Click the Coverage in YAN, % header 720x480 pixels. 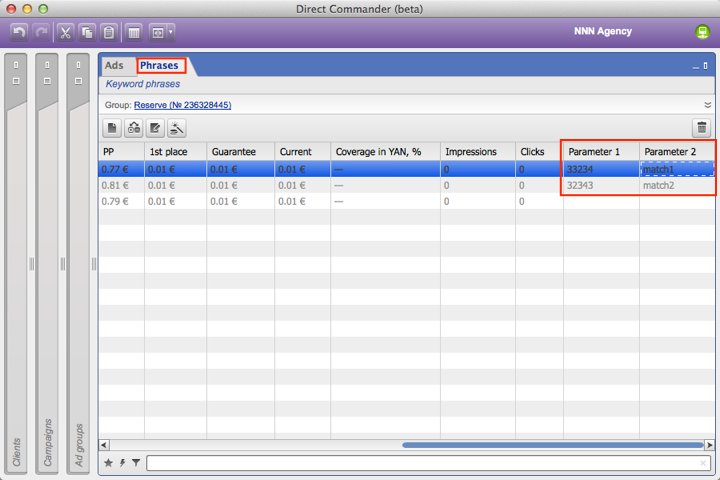click(385, 152)
